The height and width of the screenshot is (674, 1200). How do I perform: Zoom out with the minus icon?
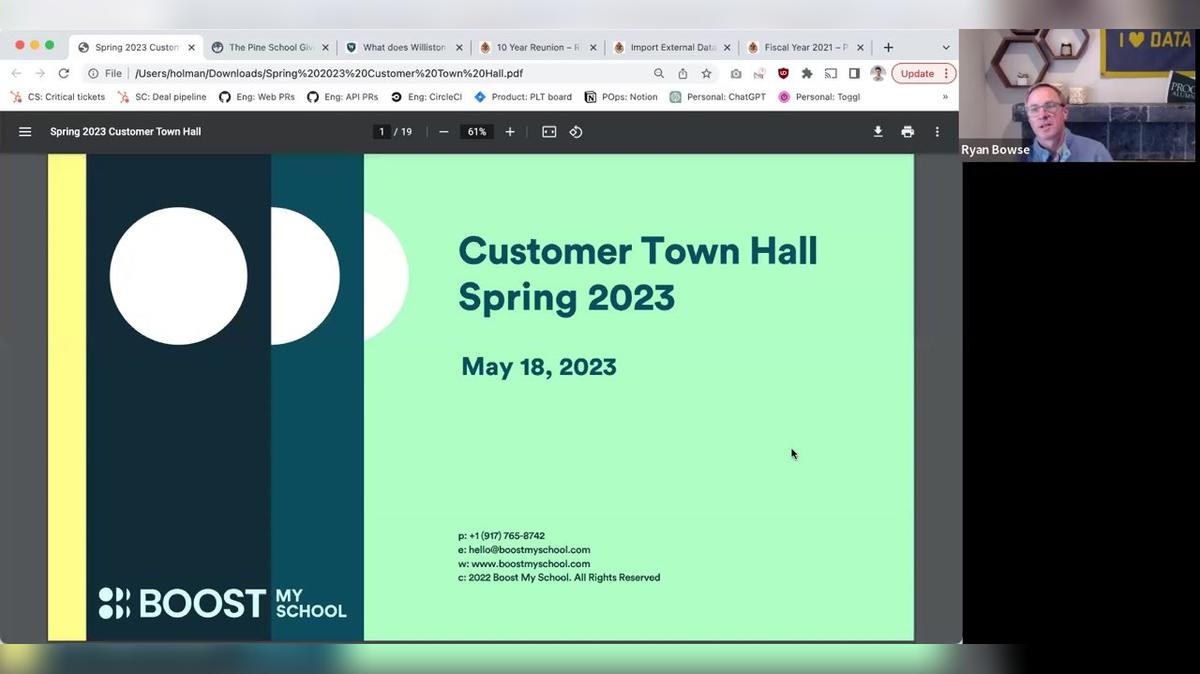[x=443, y=131]
